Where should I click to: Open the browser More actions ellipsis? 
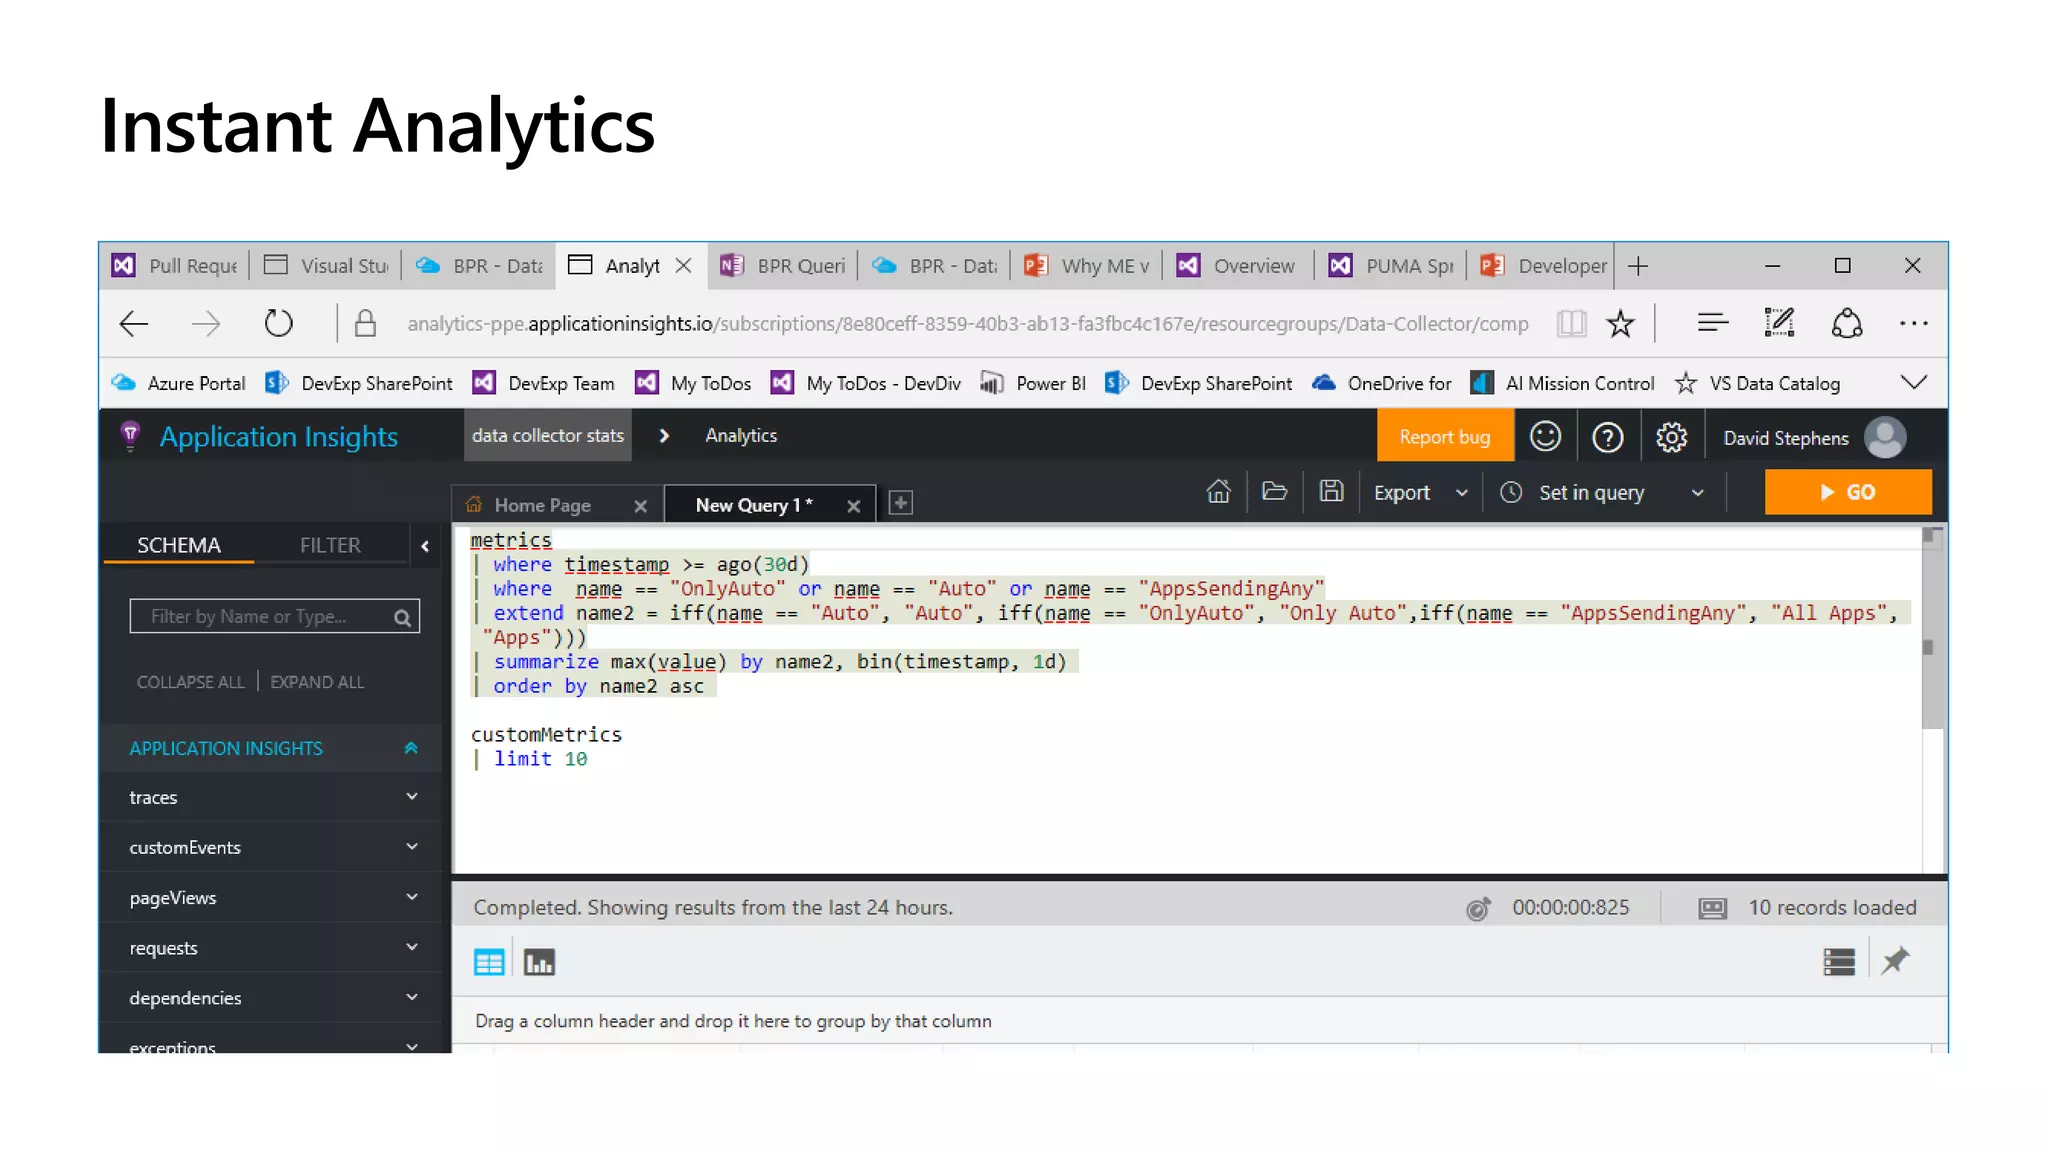point(1913,323)
